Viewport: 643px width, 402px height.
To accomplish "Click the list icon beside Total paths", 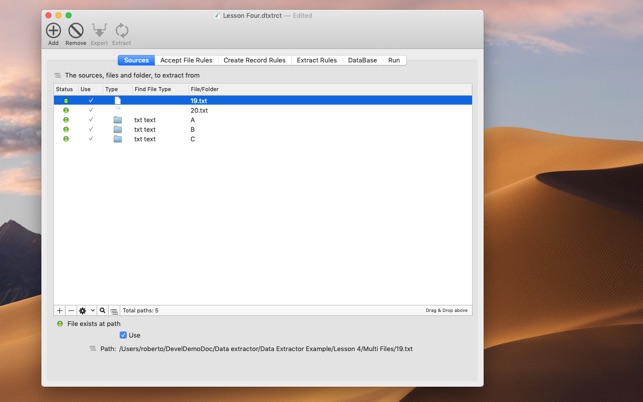I will pyautogui.click(x=114, y=311).
